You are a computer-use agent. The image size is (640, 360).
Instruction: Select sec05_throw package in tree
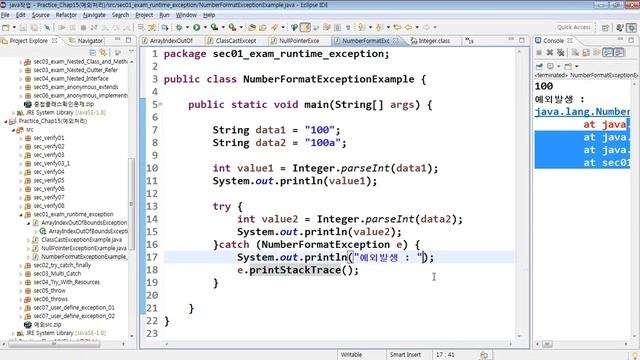coord(49,291)
